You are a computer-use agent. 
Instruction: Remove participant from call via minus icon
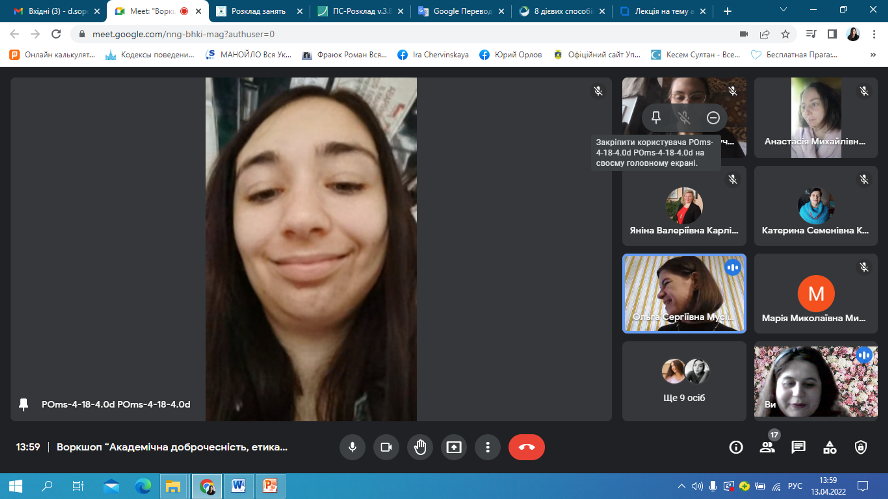[713, 117]
